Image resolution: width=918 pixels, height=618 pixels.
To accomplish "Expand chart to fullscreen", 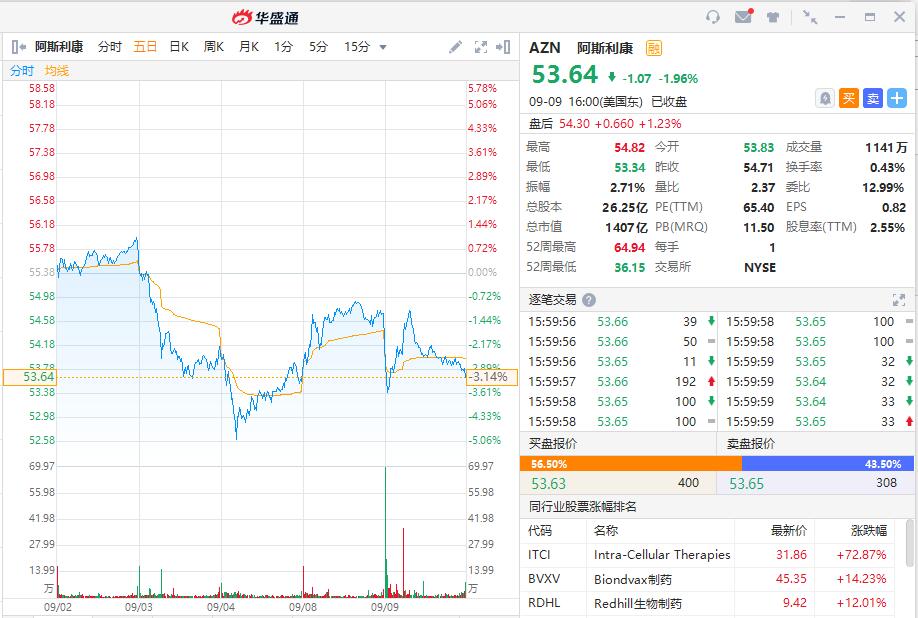I will click(481, 47).
